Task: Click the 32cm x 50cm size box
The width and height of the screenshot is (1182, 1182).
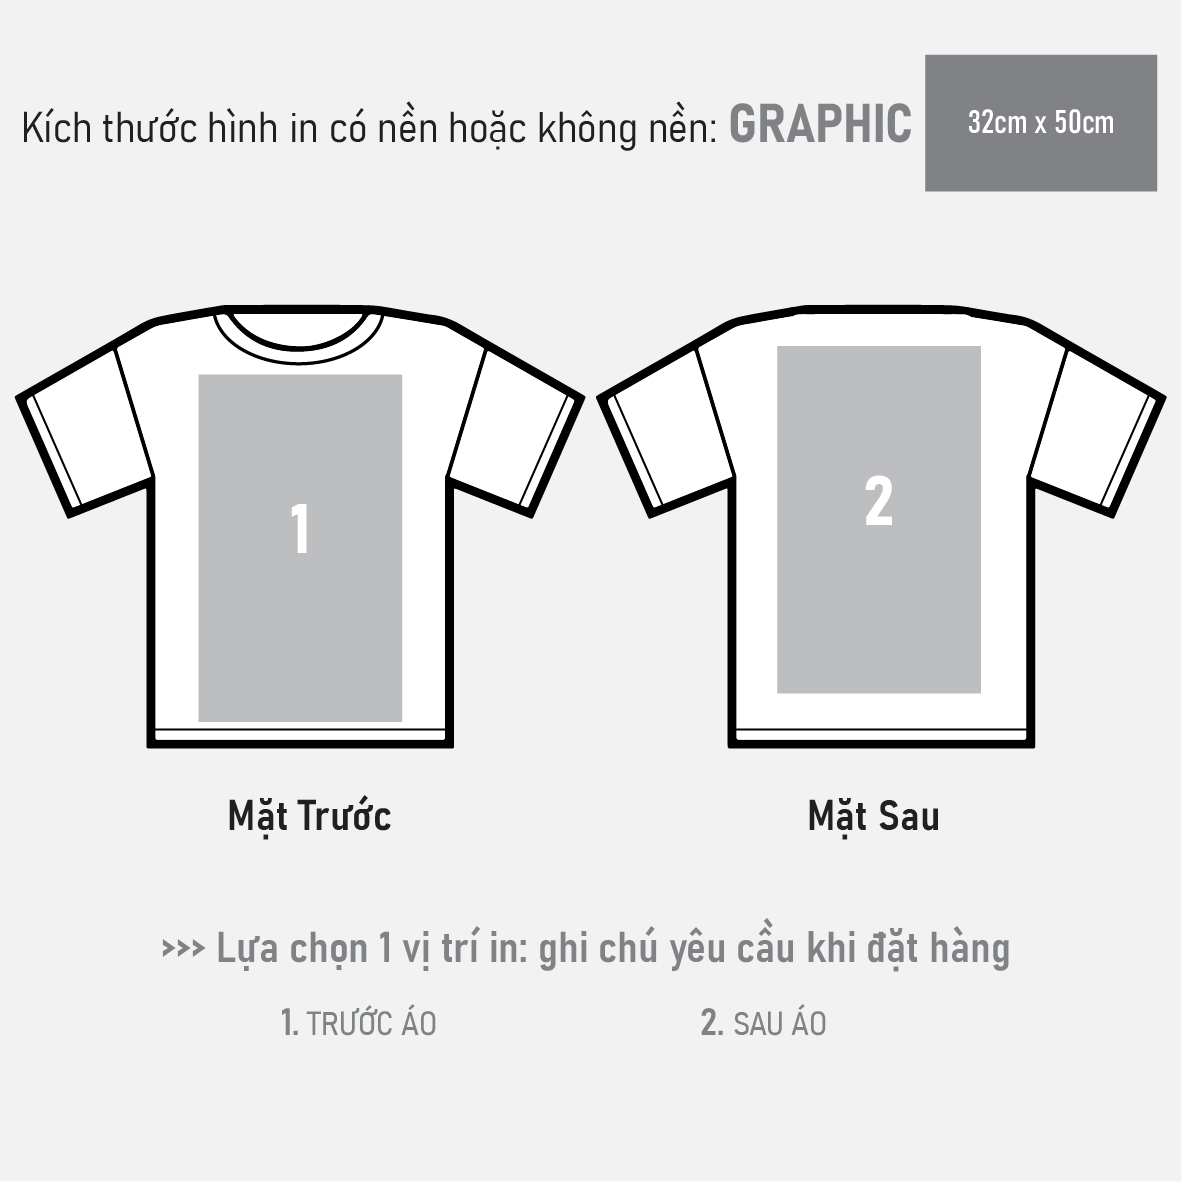Action: click(x=1040, y=123)
